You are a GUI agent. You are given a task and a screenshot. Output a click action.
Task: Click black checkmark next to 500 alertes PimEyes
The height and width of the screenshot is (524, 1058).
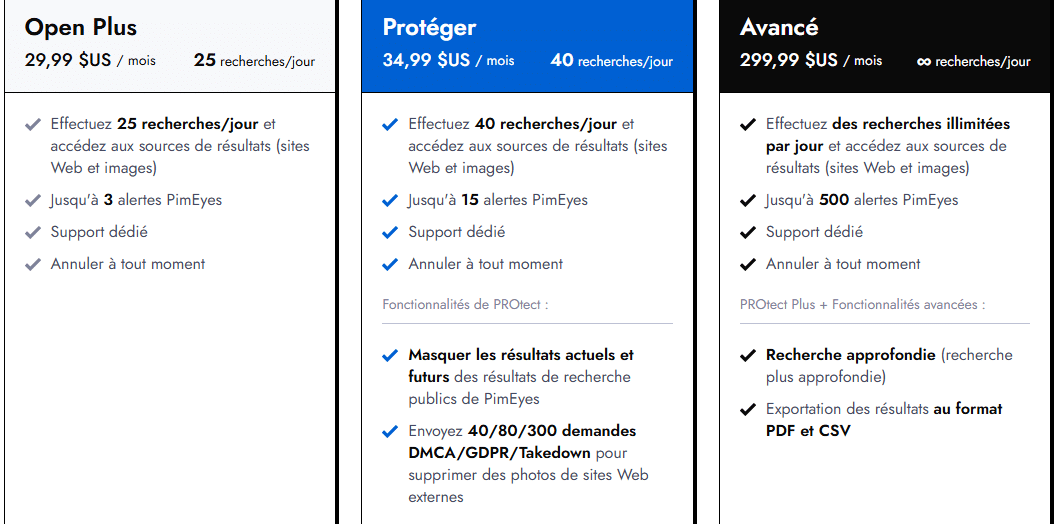pyautogui.click(x=748, y=201)
